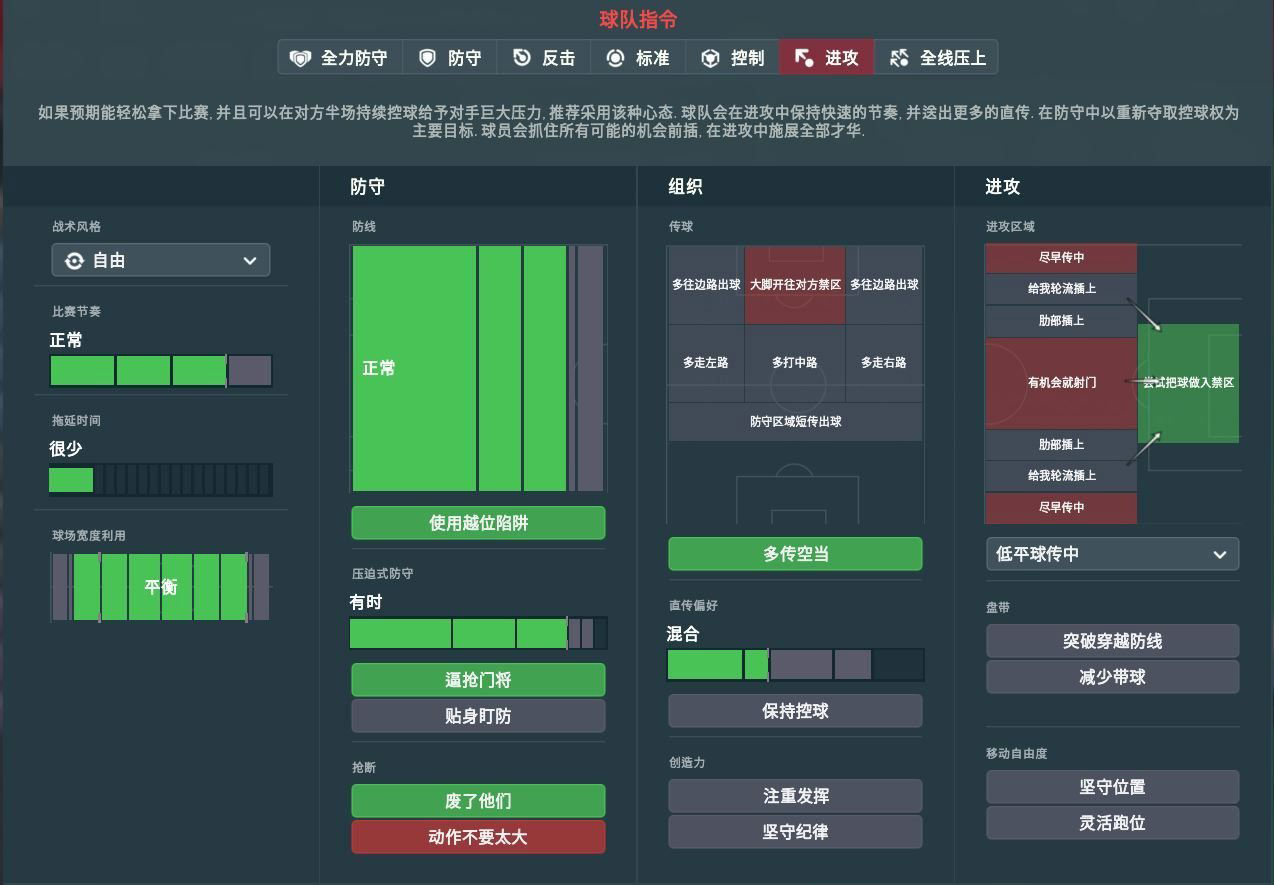Click the green 尝试把球做入禁区 zone
This screenshot has width=1274, height=885.
tap(1189, 383)
